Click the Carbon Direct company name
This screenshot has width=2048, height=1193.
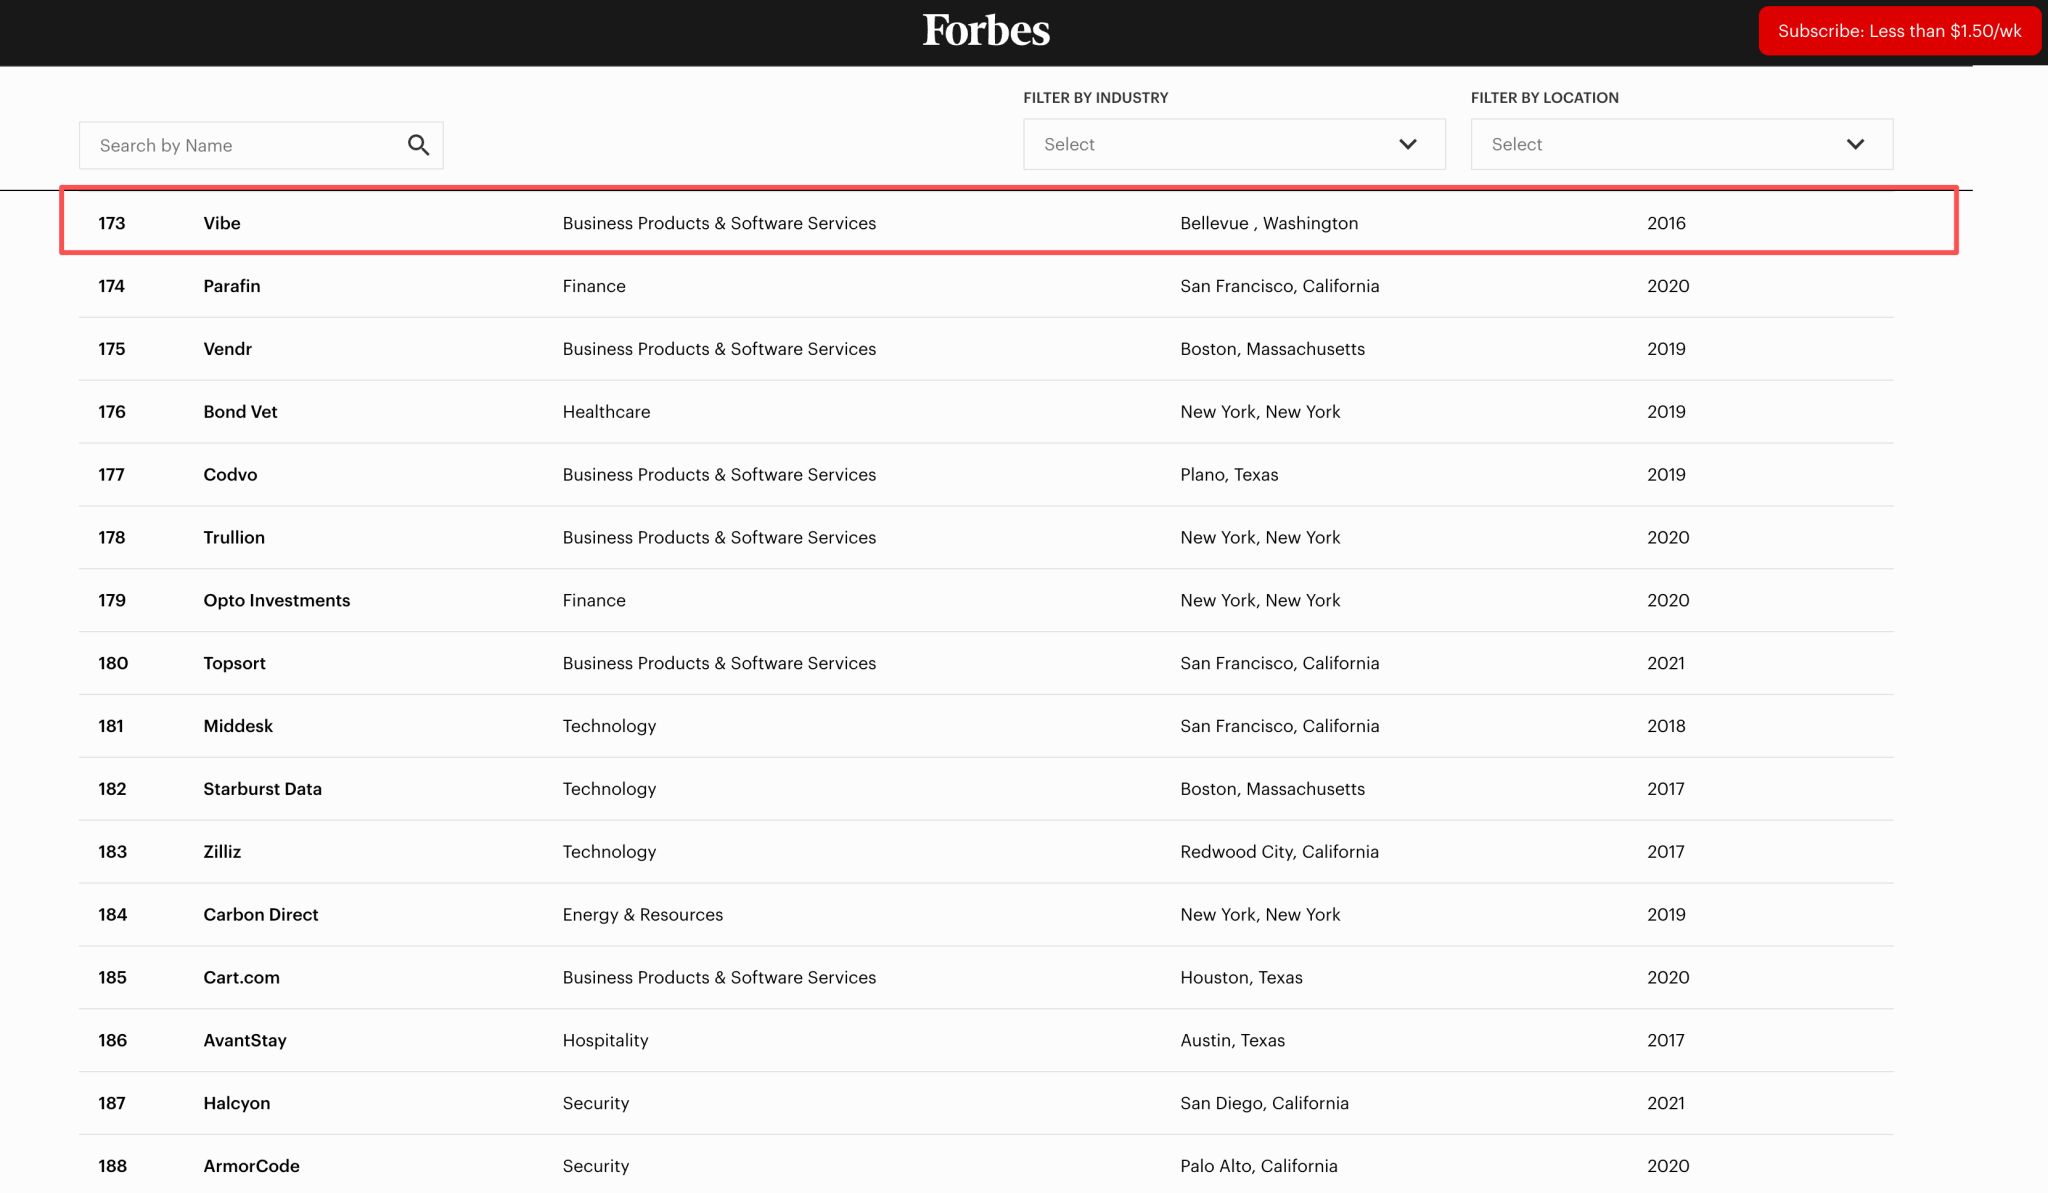[260, 915]
